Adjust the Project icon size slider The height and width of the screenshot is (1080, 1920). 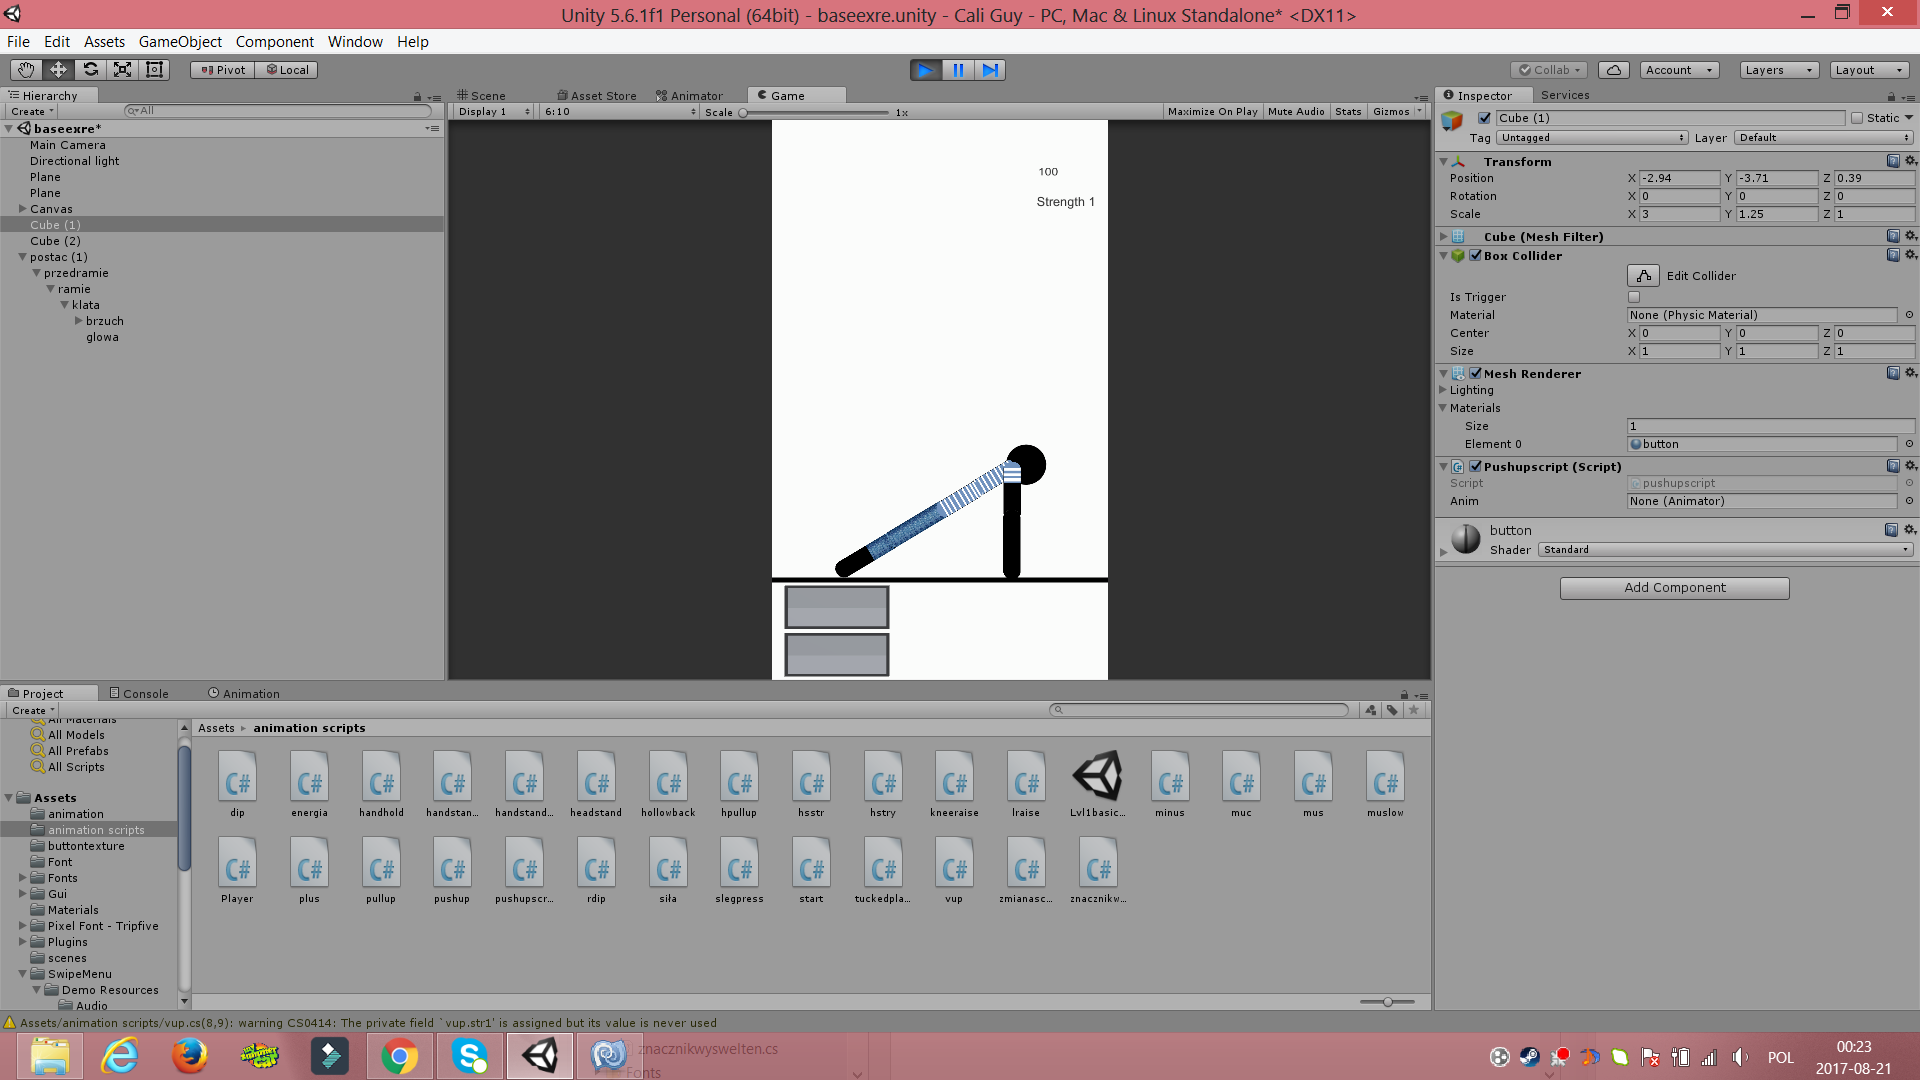(1387, 1002)
